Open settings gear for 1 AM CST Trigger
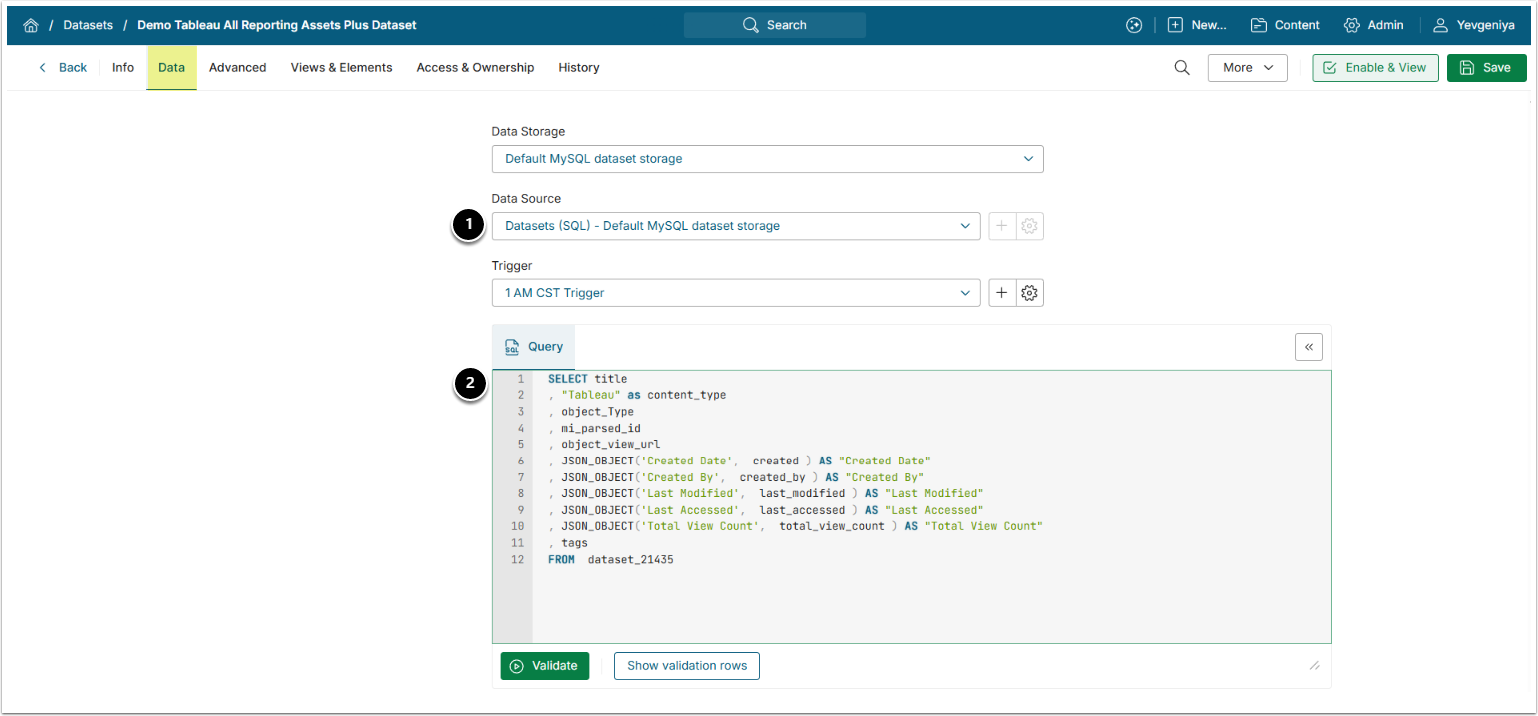This screenshot has height=716, width=1538. [x=1030, y=293]
